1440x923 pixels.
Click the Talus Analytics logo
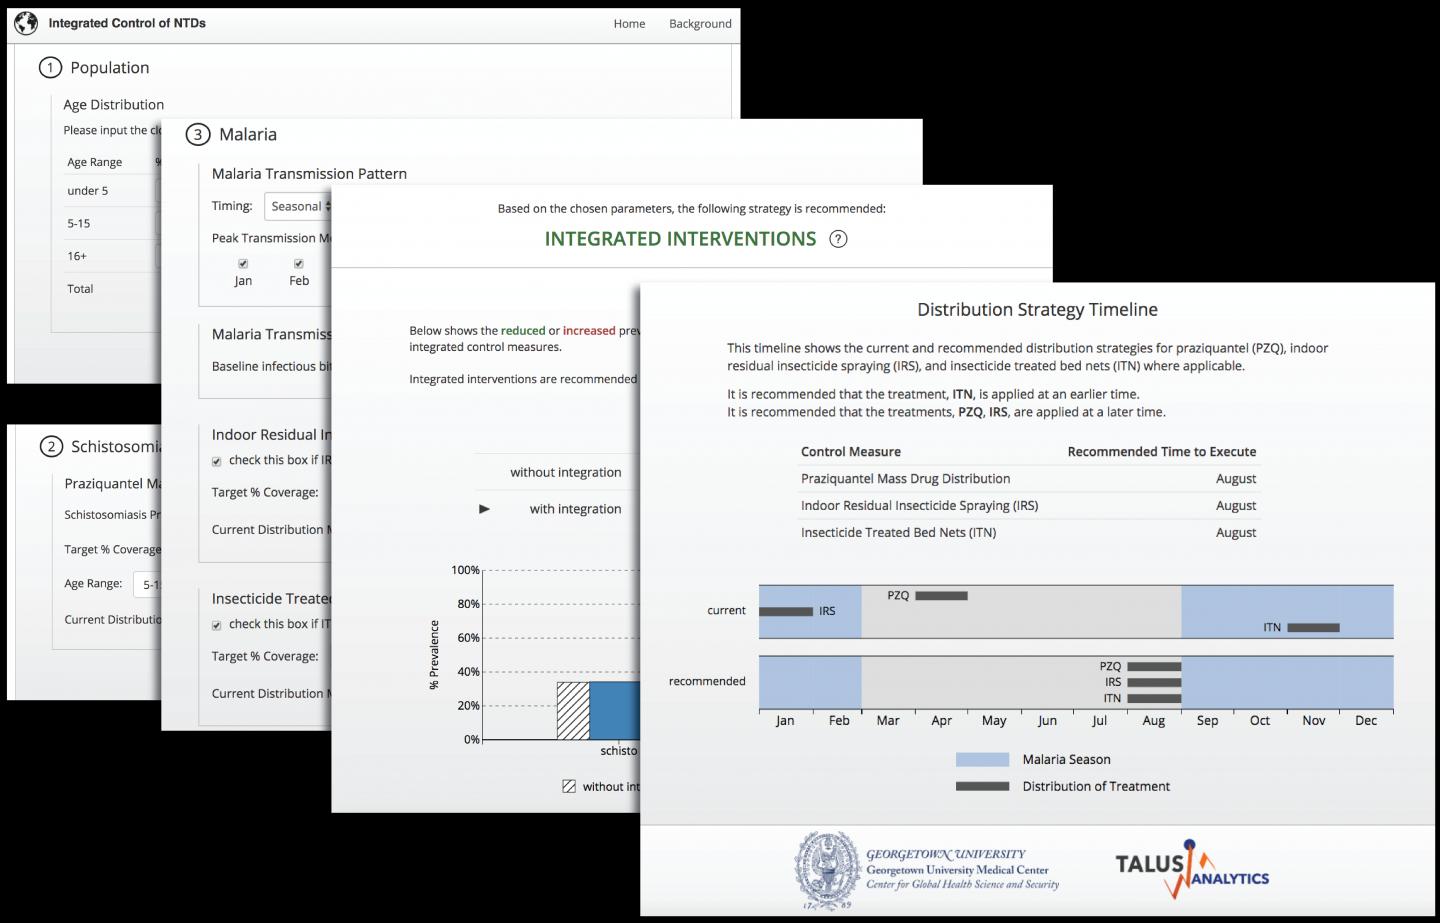pyautogui.click(x=1191, y=867)
